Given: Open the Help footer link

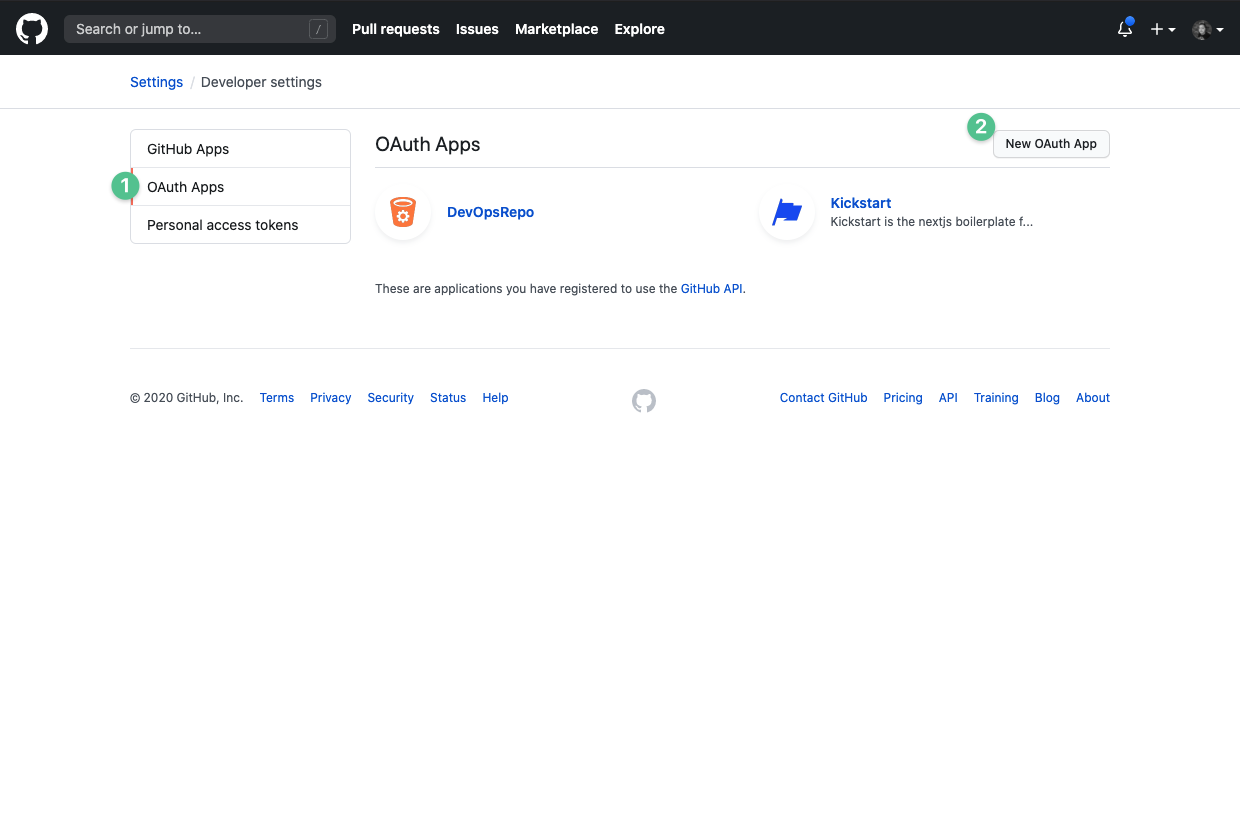Looking at the screenshot, I should click(x=495, y=398).
